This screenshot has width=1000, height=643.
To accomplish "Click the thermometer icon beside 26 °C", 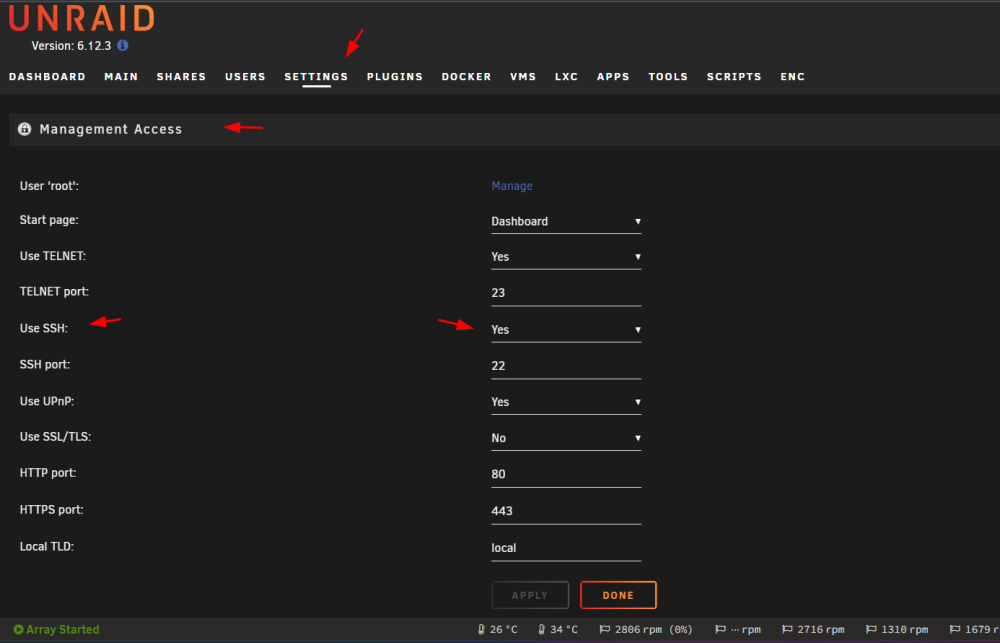I will click(x=481, y=630).
